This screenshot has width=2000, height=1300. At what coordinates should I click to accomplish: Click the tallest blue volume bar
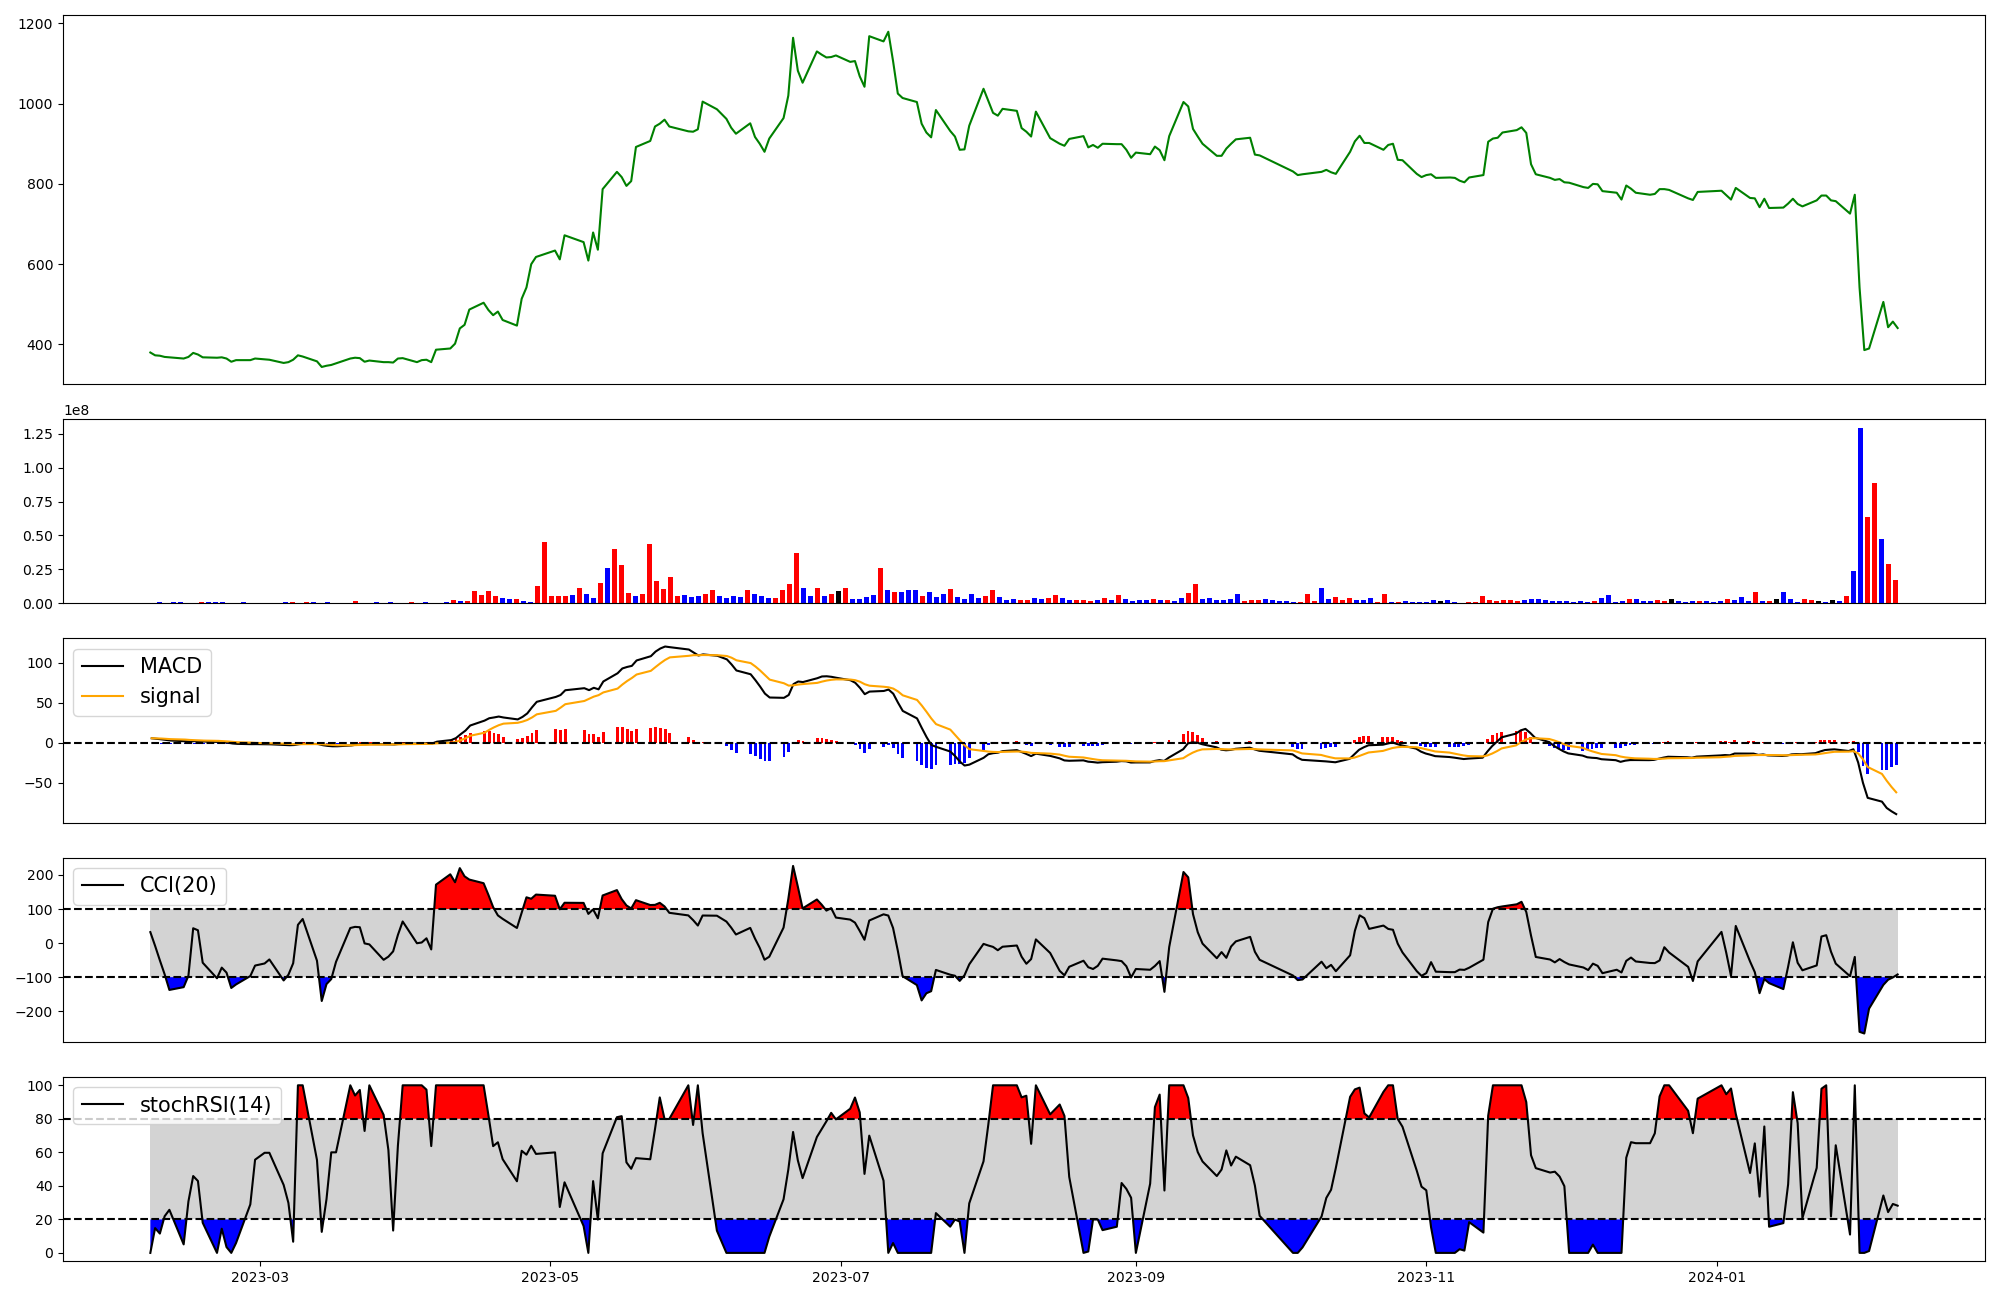[1860, 515]
